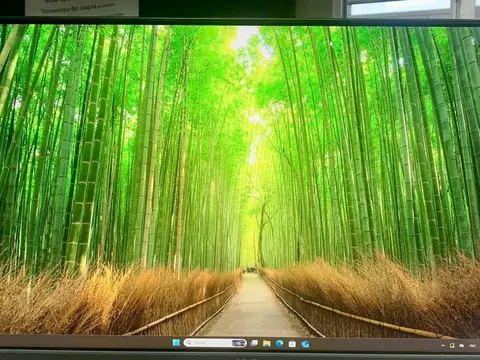
Task: Open the Windows Start menu
Action: [176, 343]
